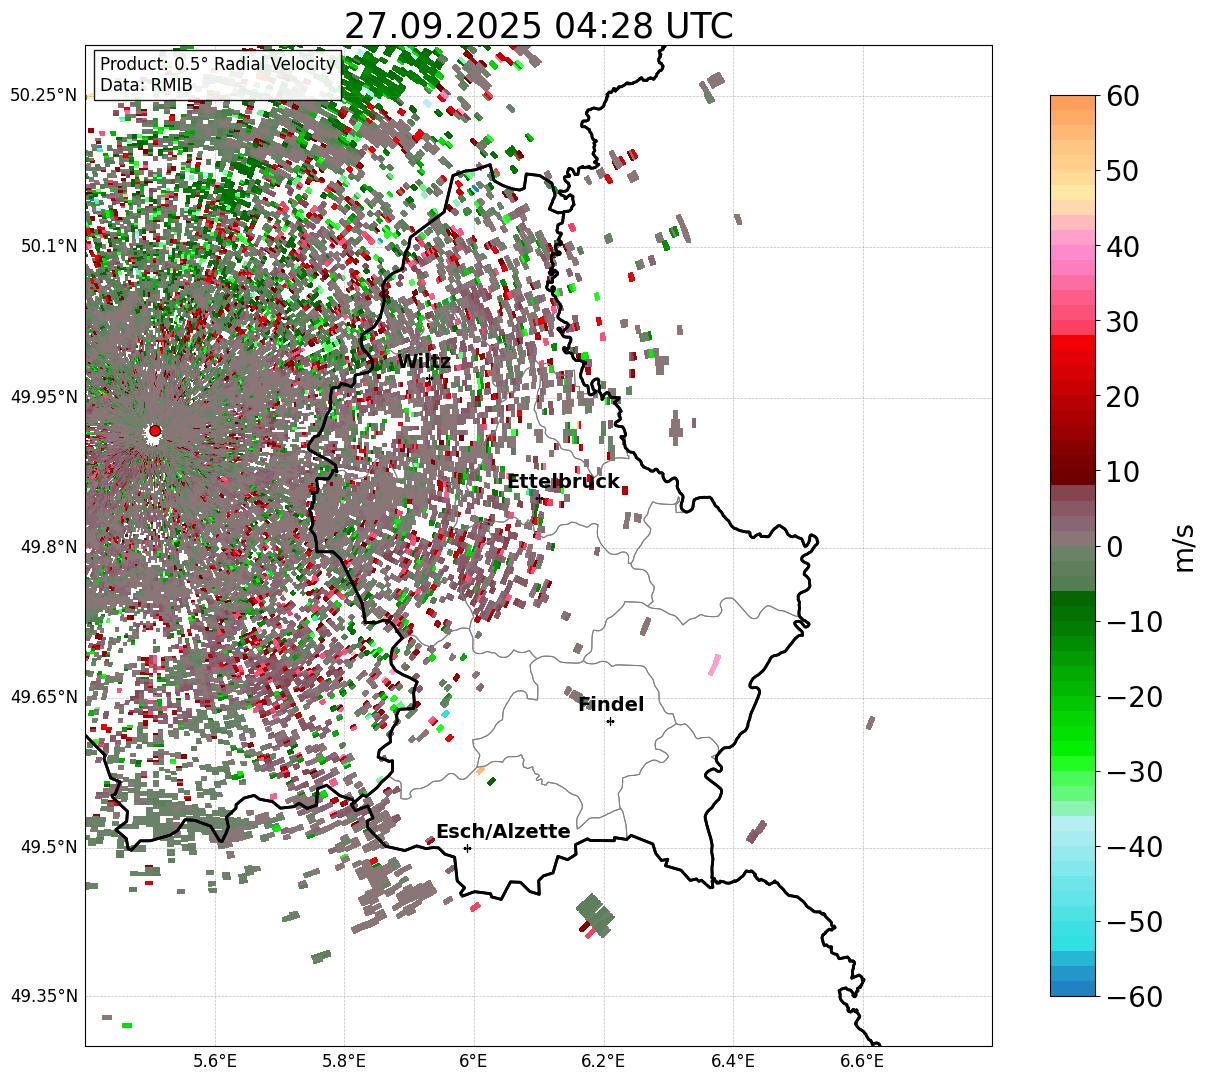Click the 50.1°N latitude tick label

click(48, 246)
